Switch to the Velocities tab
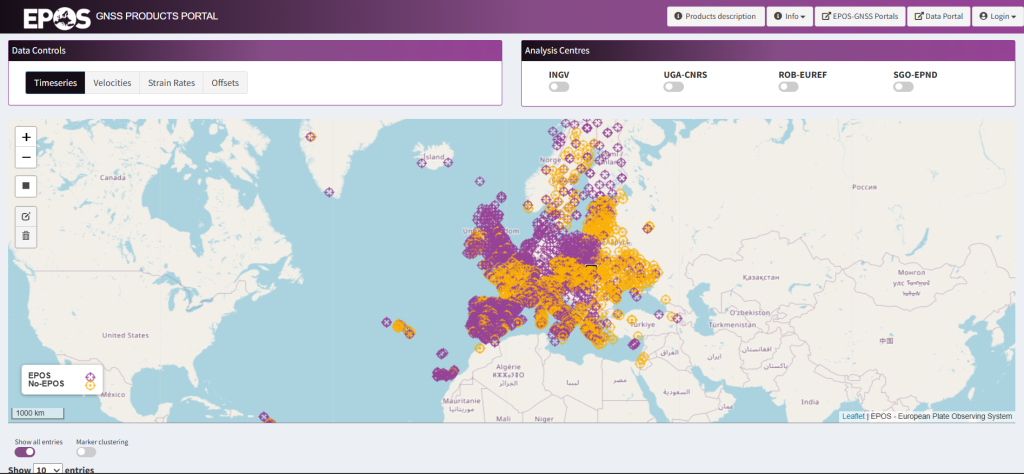The height and width of the screenshot is (474, 1024). 112,83
